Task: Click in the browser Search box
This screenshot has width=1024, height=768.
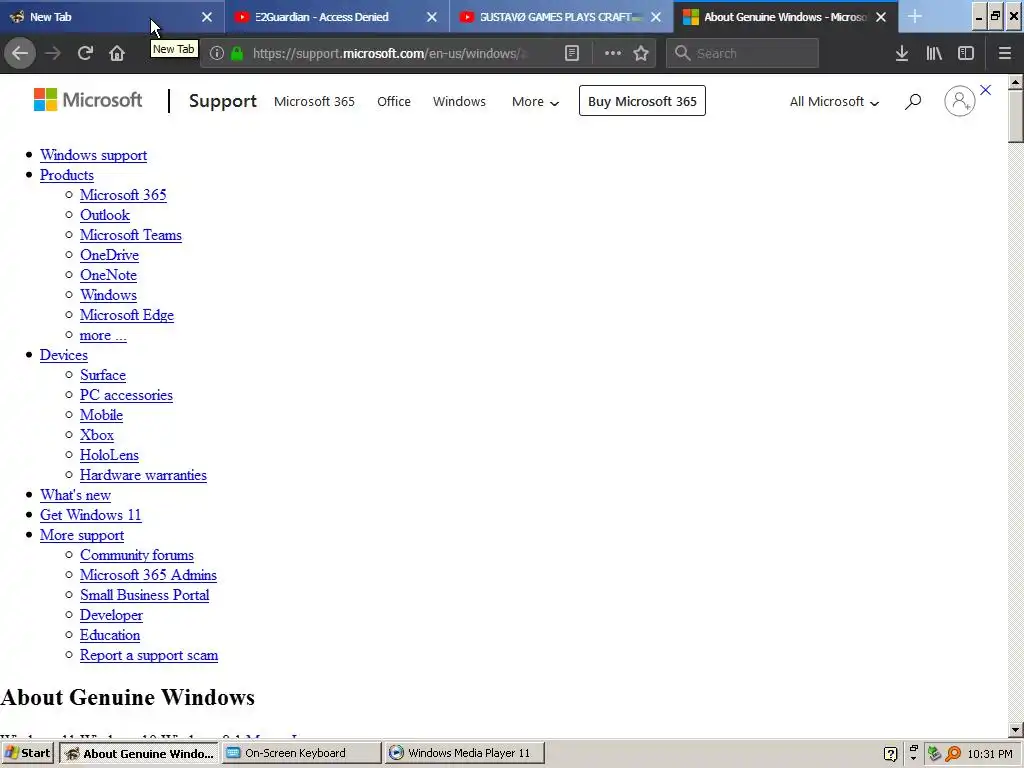Action: [742, 53]
